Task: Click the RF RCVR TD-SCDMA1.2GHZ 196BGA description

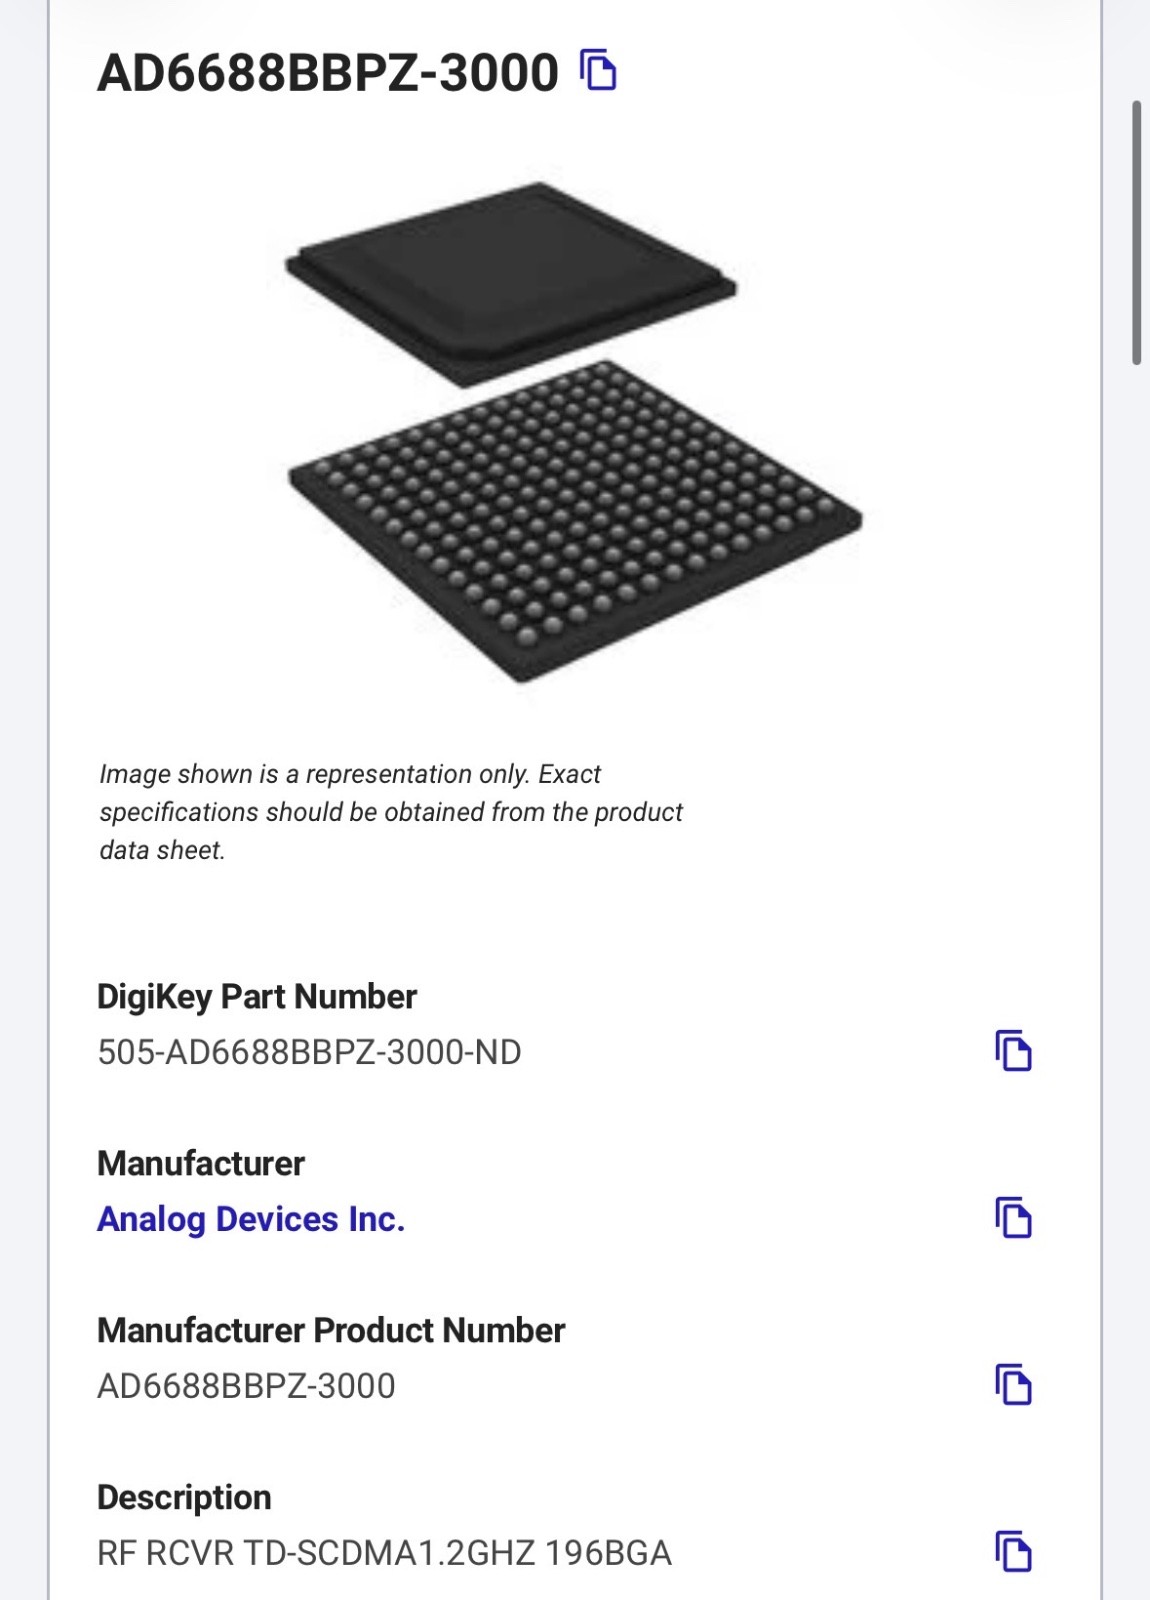Action: click(384, 1553)
